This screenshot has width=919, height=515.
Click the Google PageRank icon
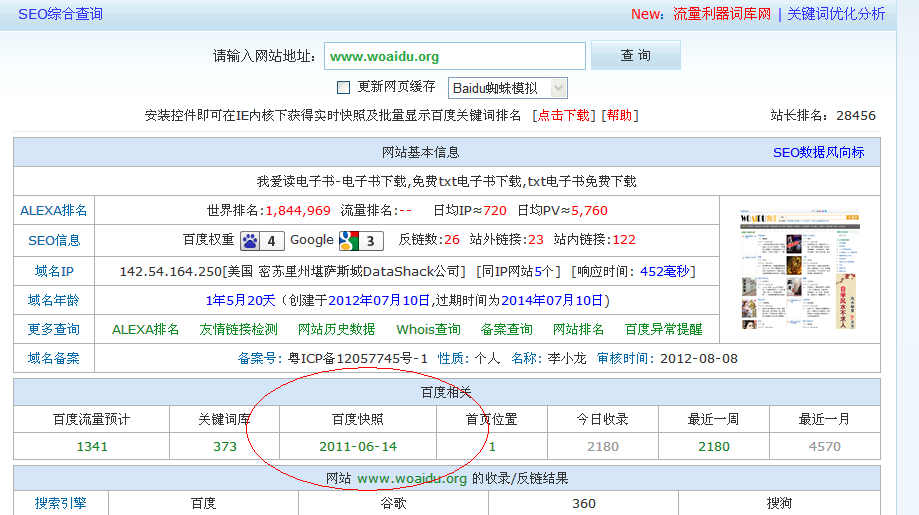348,240
